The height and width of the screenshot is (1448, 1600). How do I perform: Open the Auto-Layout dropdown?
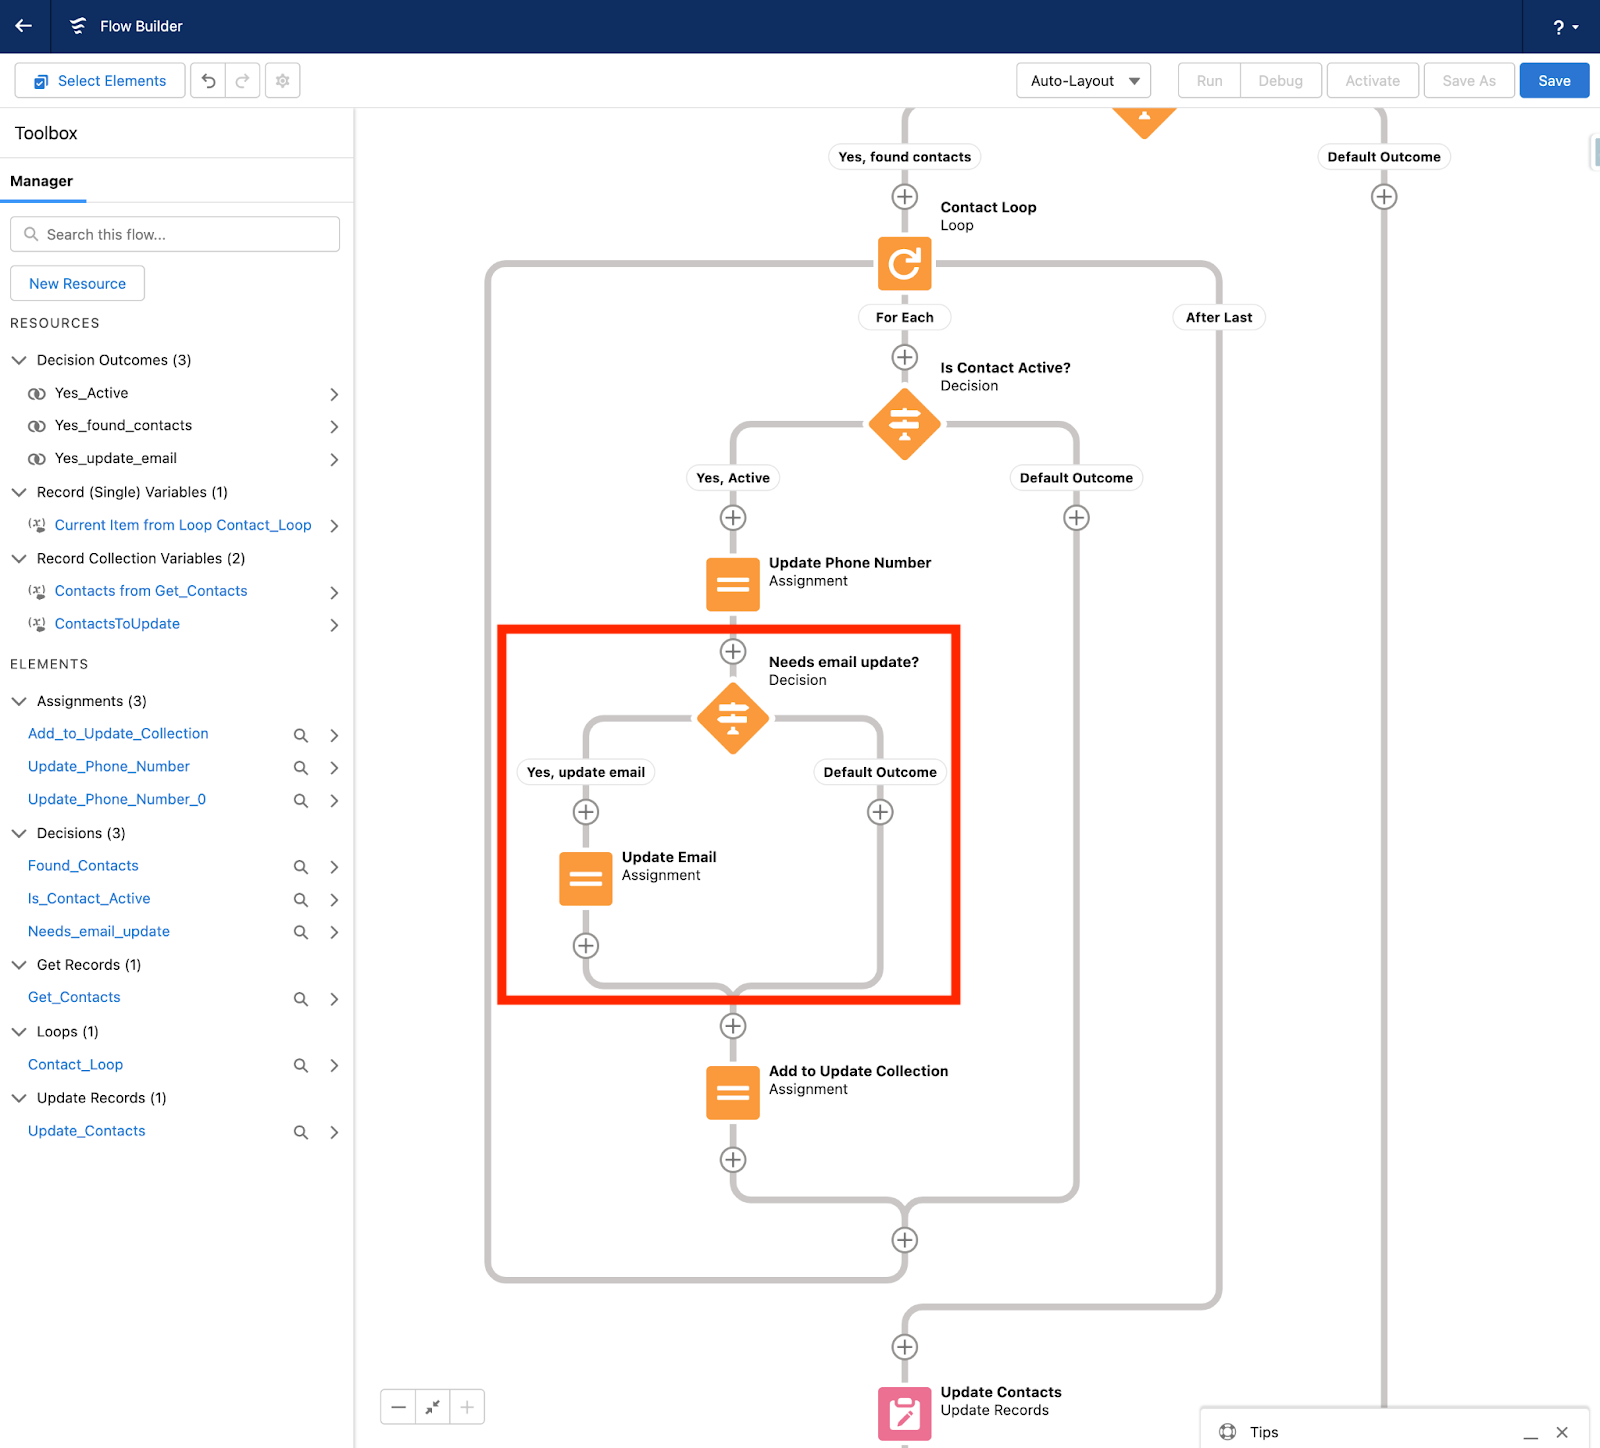[x=1083, y=80]
